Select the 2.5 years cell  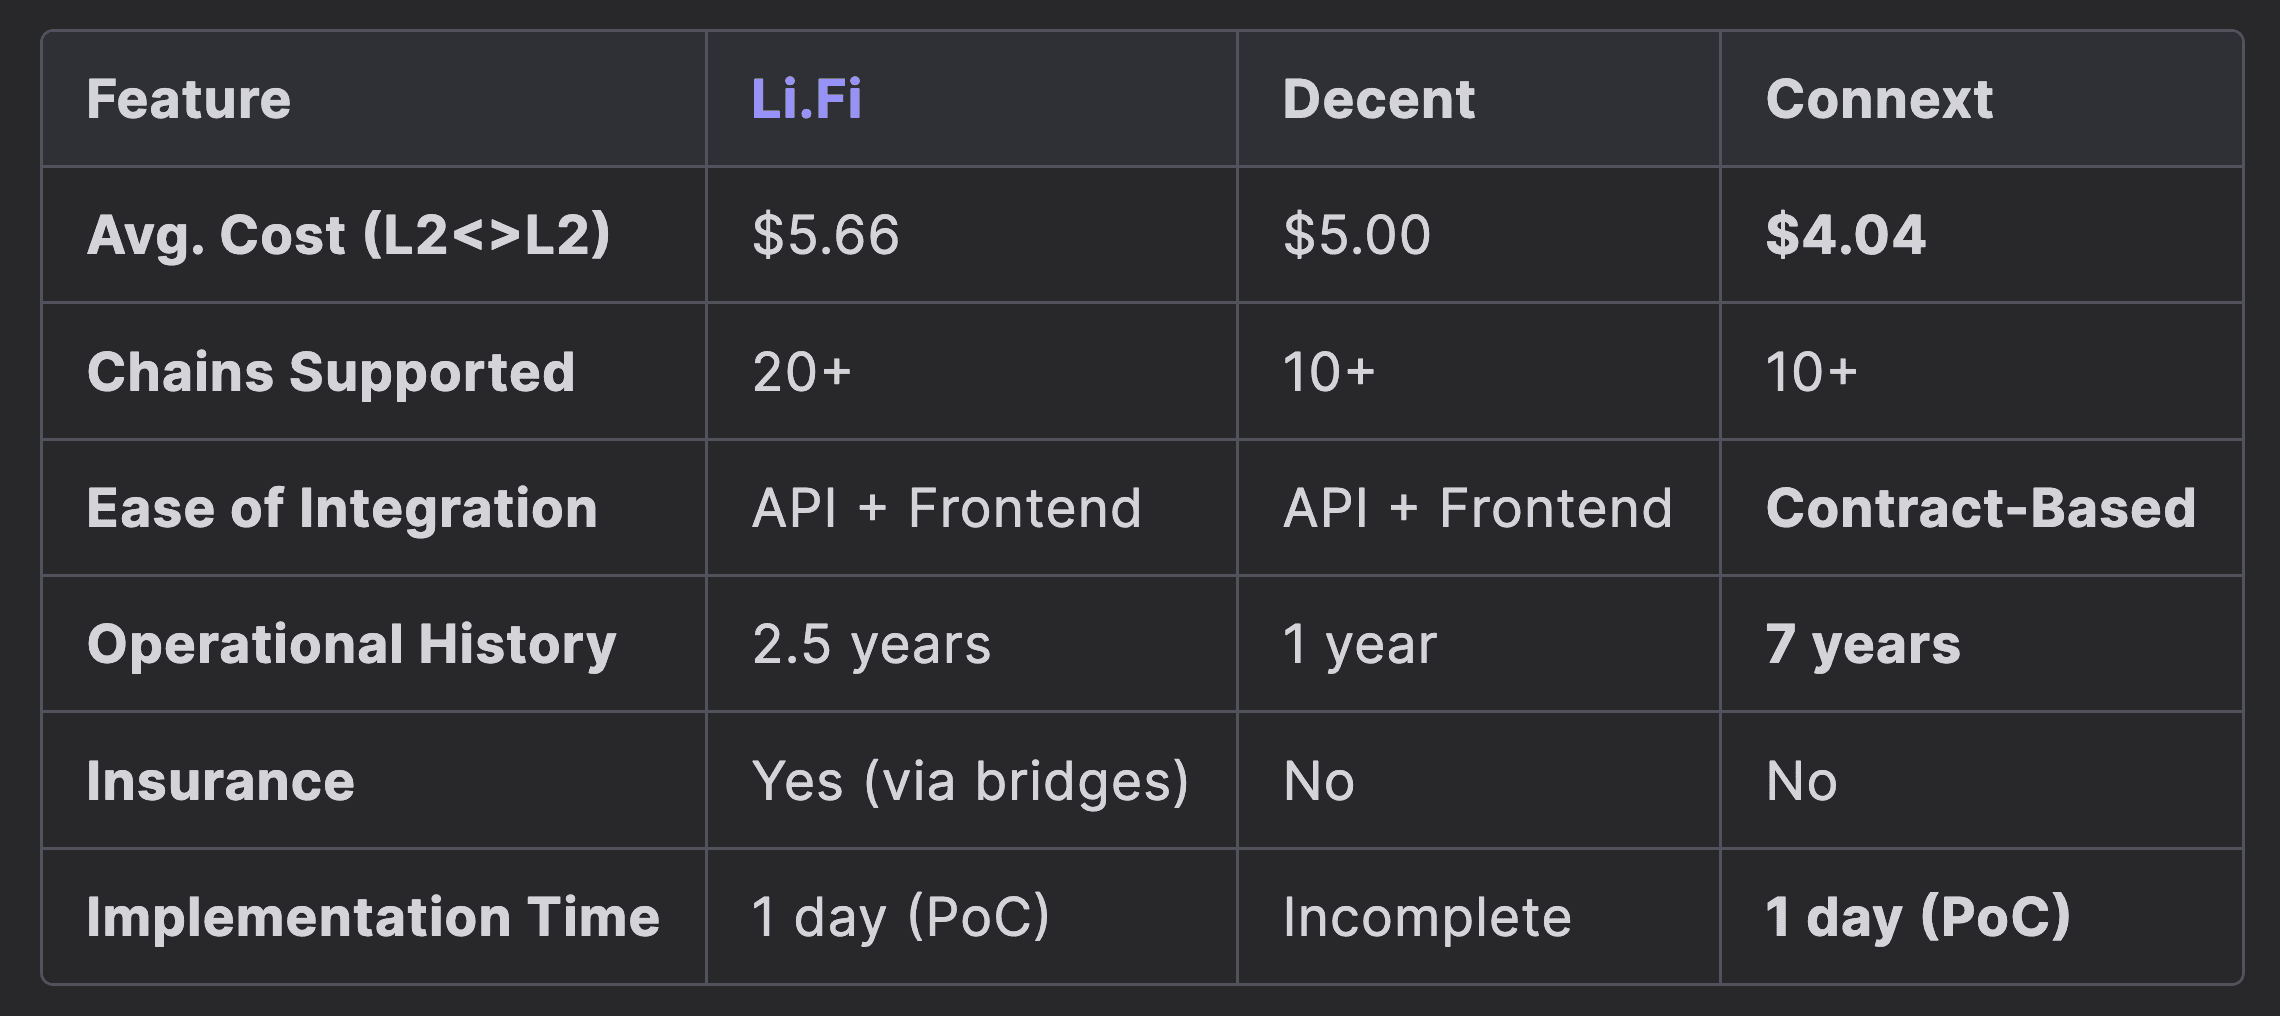coord(872,645)
